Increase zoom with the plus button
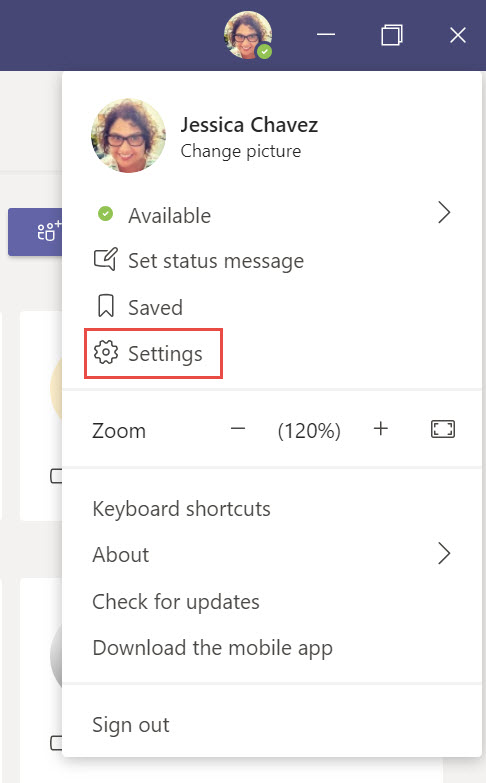Image resolution: width=486 pixels, height=783 pixels. (381, 428)
